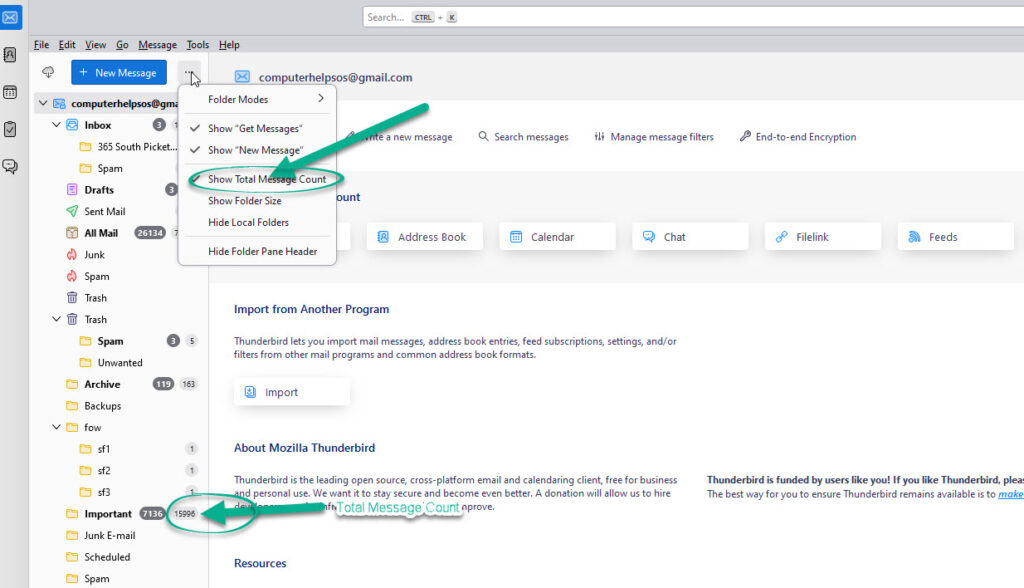Toggle Show "Get Messages" option

coord(255,129)
